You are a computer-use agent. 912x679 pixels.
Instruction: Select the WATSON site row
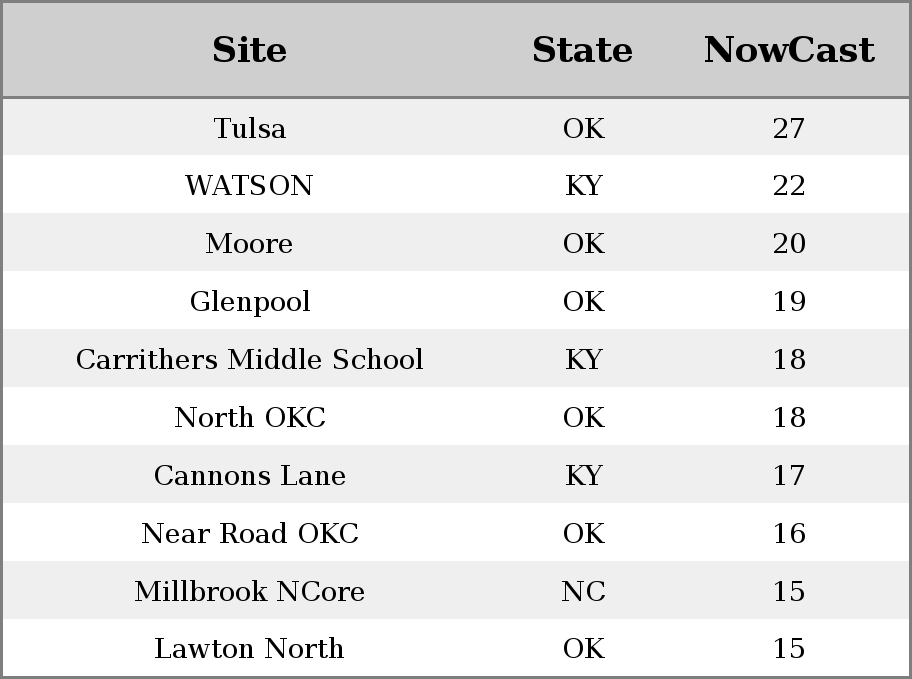click(456, 184)
